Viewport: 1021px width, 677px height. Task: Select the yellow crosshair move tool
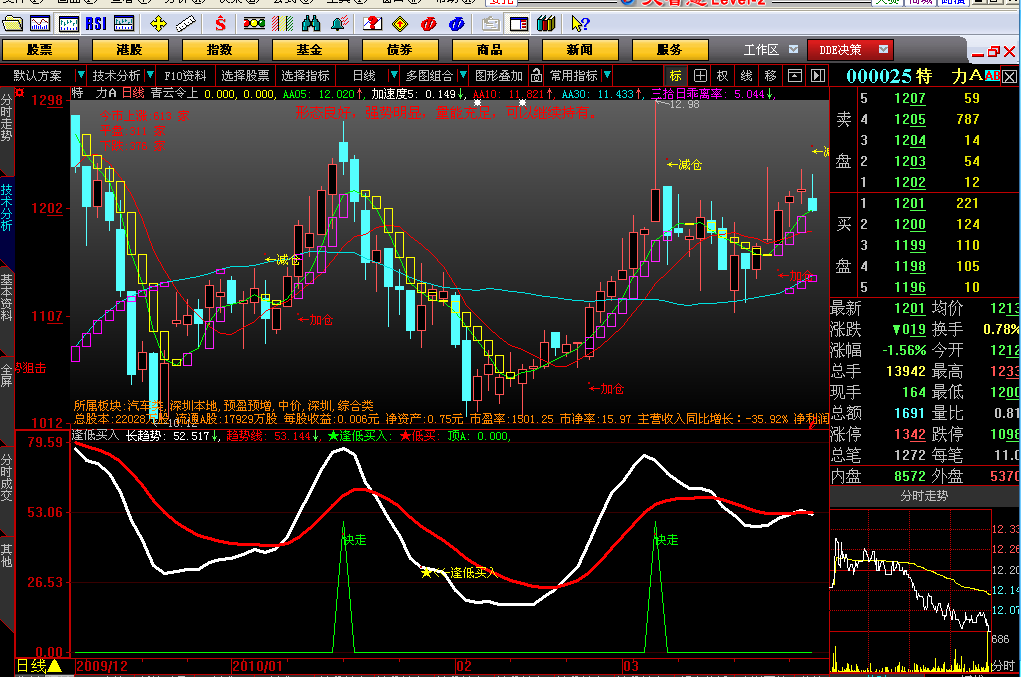(x=158, y=23)
